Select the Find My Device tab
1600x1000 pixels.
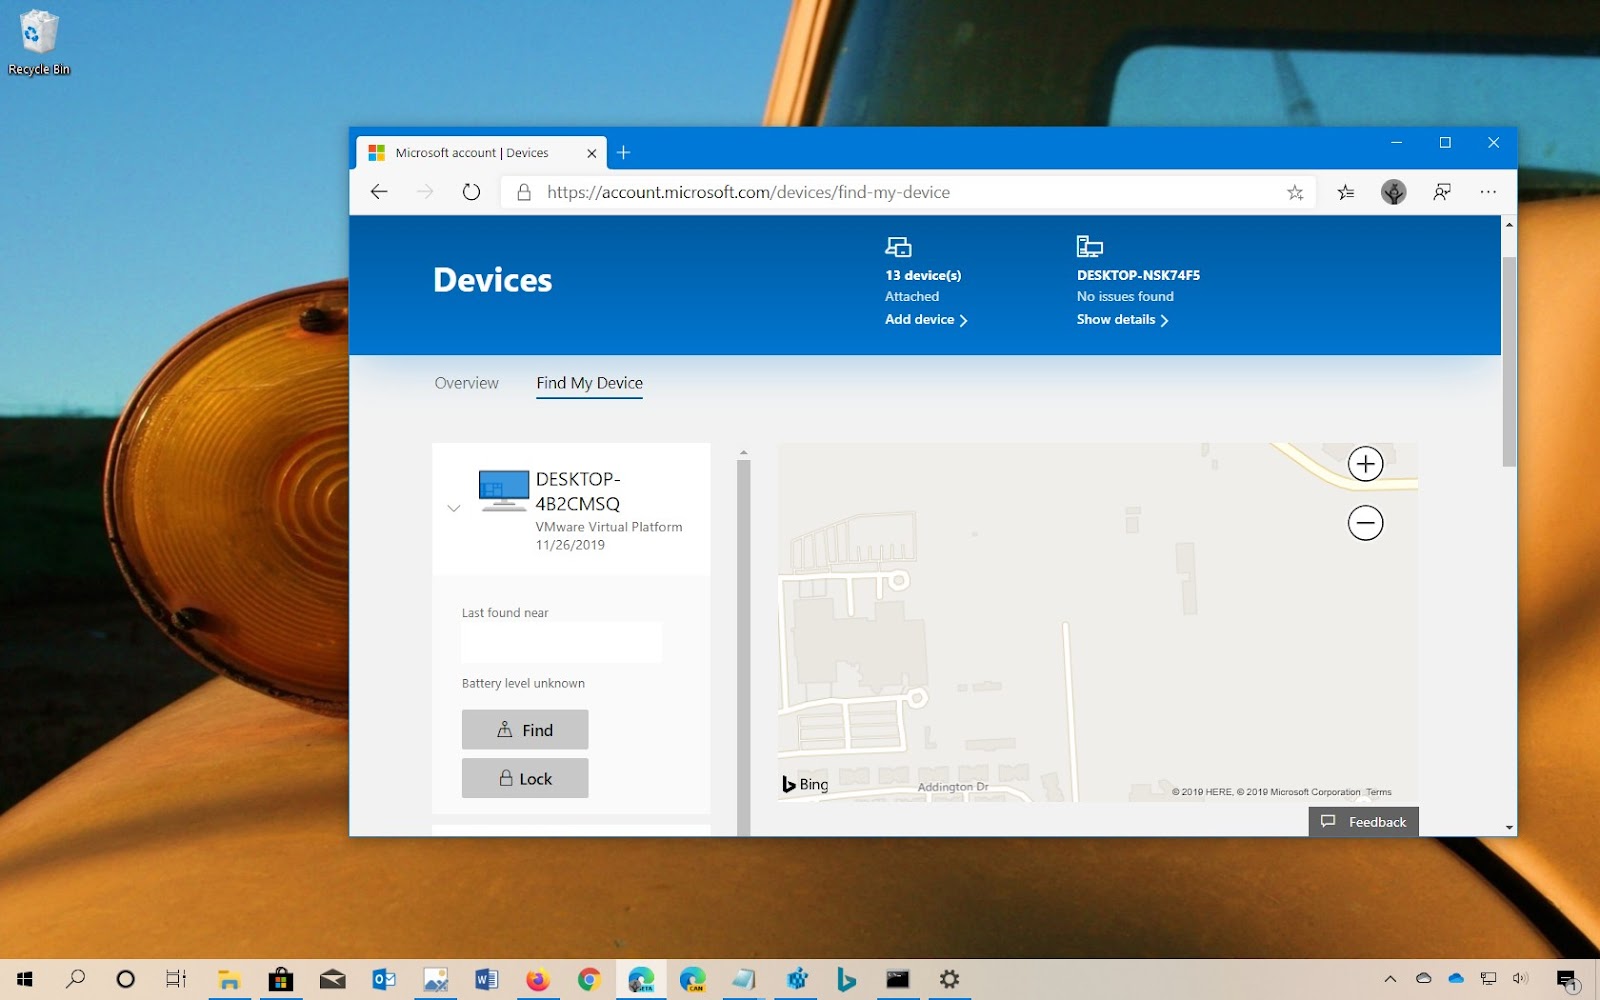point(589,383)
